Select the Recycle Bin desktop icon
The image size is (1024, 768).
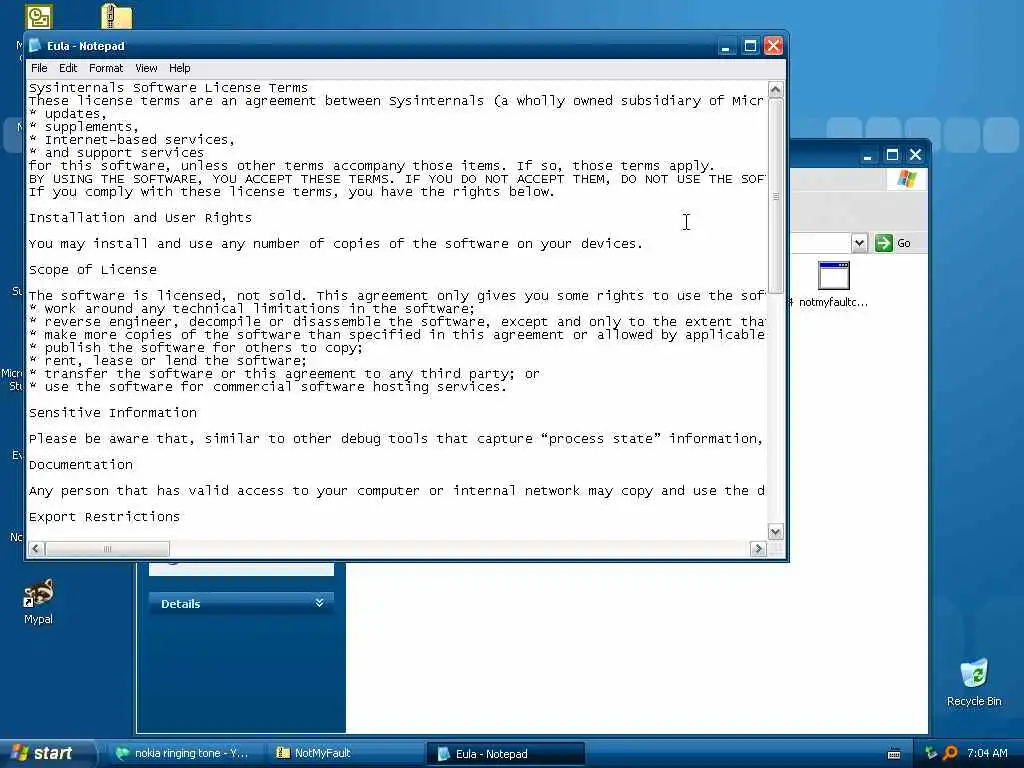[x=974, y=682]
